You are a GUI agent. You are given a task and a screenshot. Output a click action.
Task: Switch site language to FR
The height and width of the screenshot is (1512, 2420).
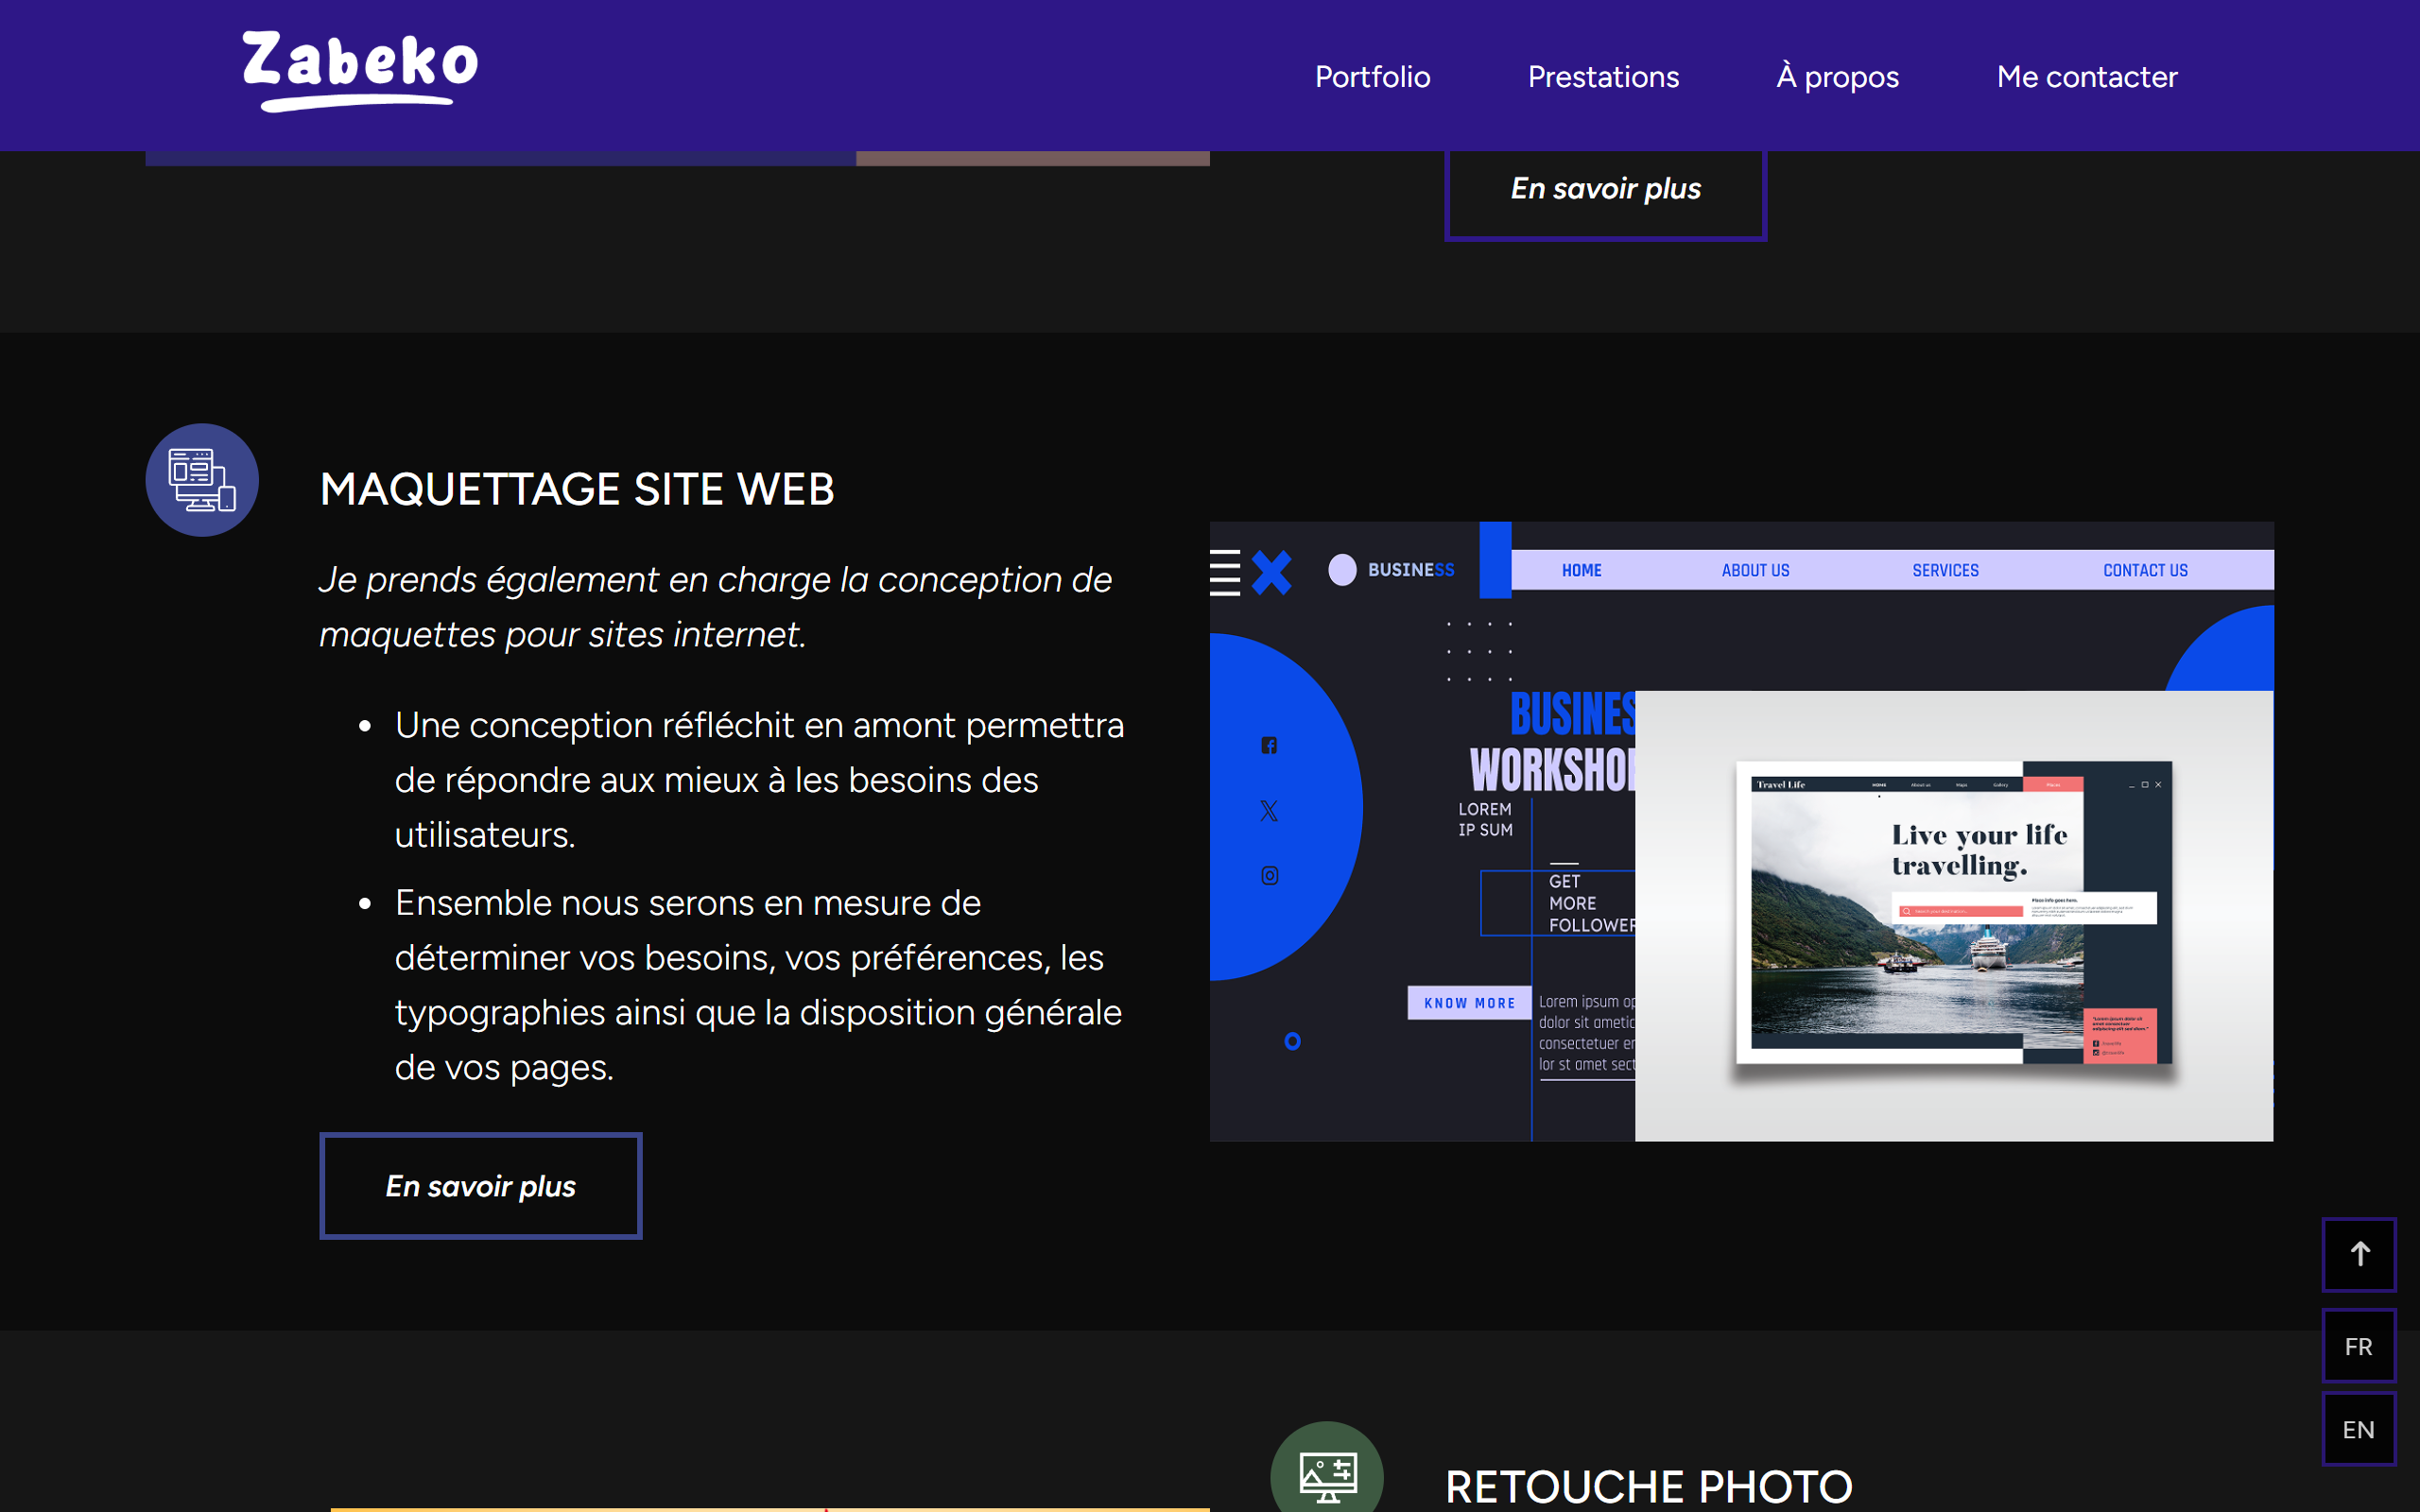(2358, 1345)
